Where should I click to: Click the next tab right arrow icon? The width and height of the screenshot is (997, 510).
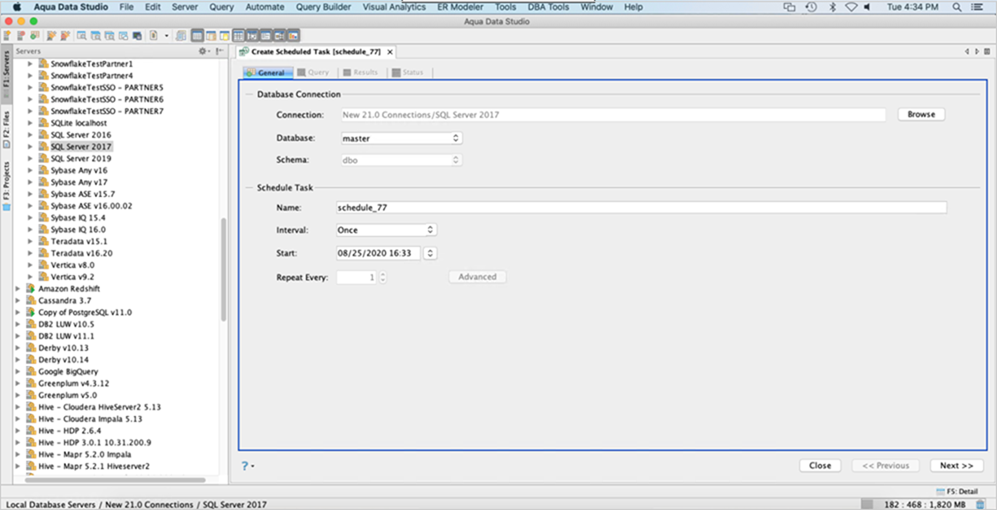click(977, 52)
